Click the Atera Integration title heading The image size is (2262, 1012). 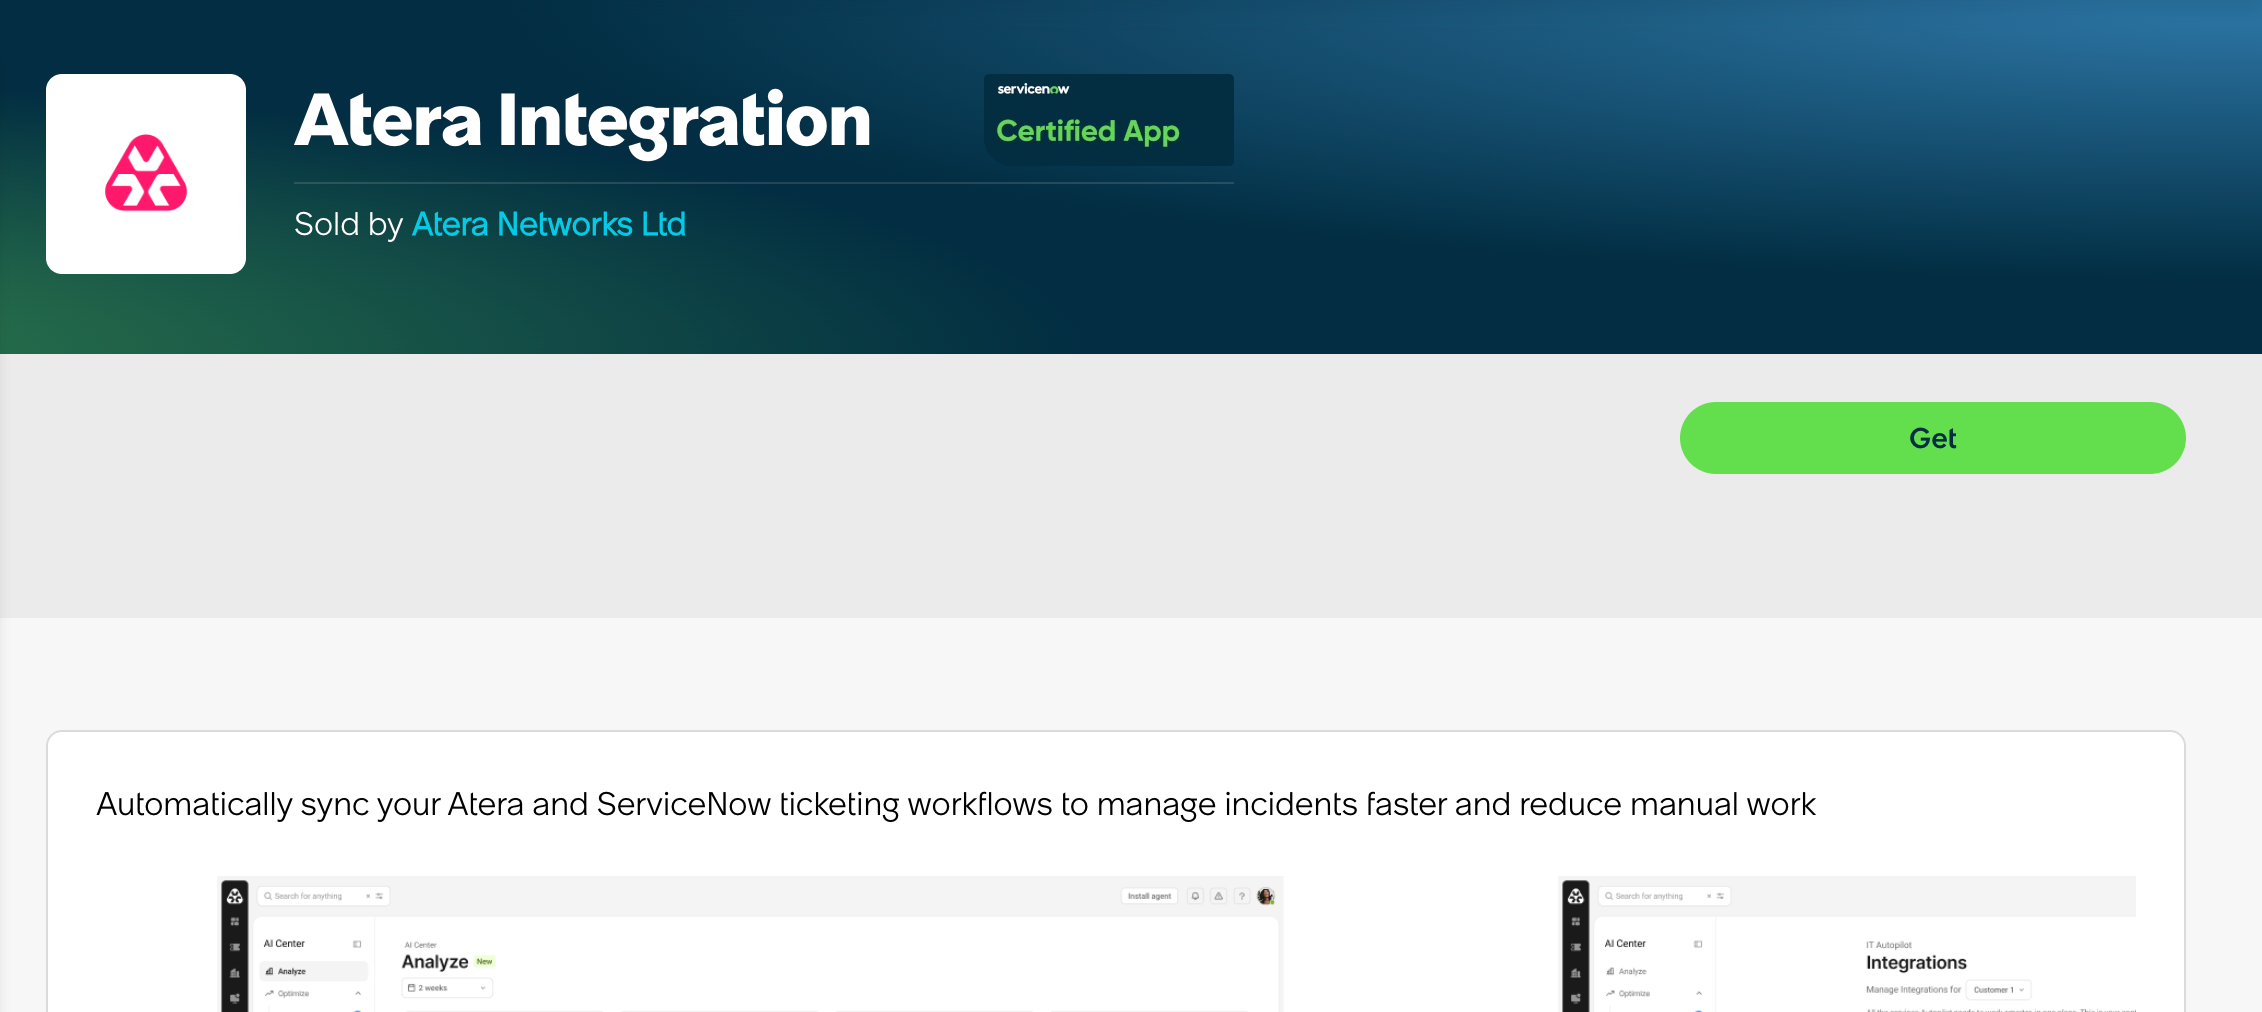[583, 121]
